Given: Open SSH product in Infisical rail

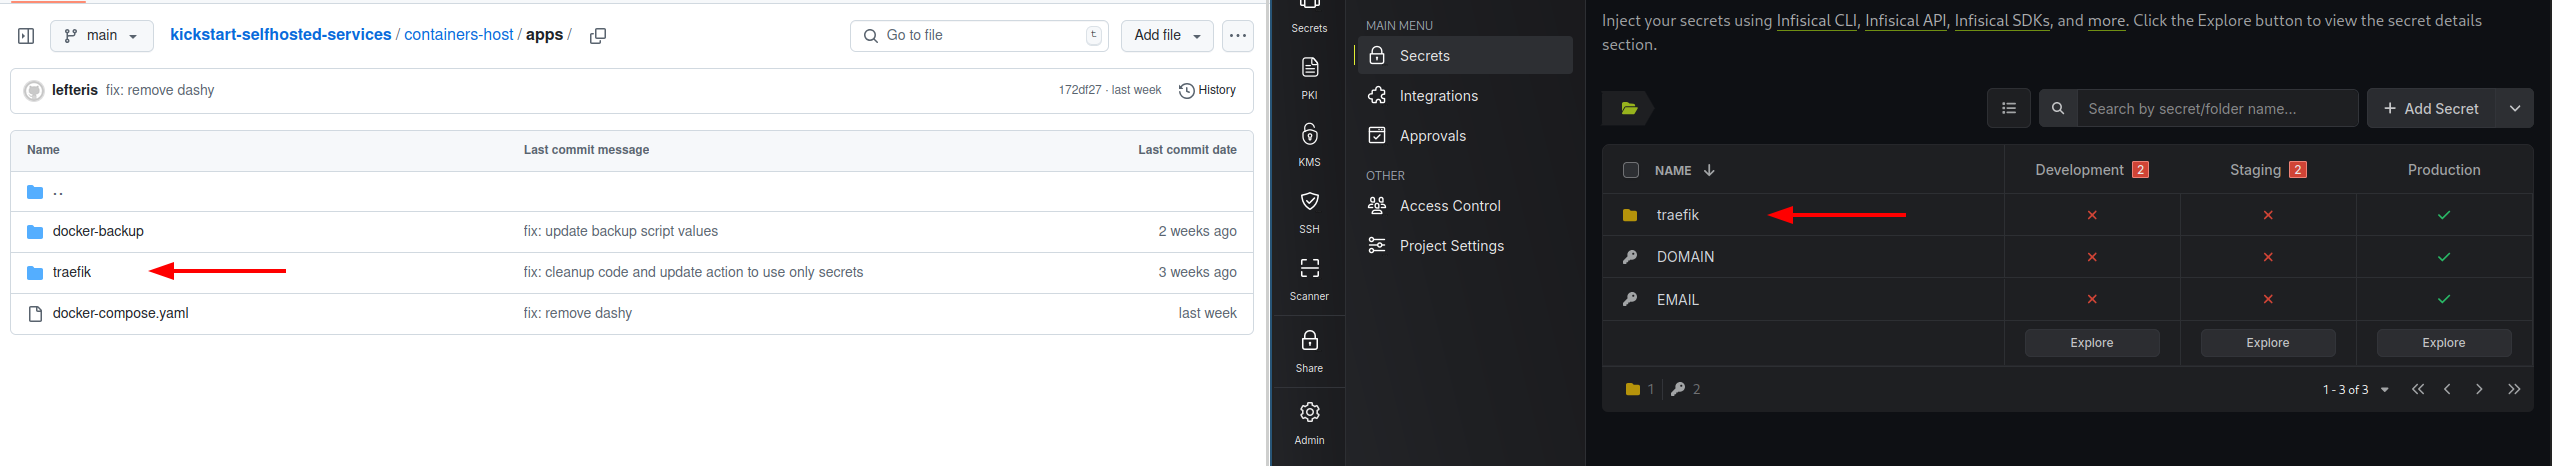Looking at the screenshot, I should [1309, 212].
